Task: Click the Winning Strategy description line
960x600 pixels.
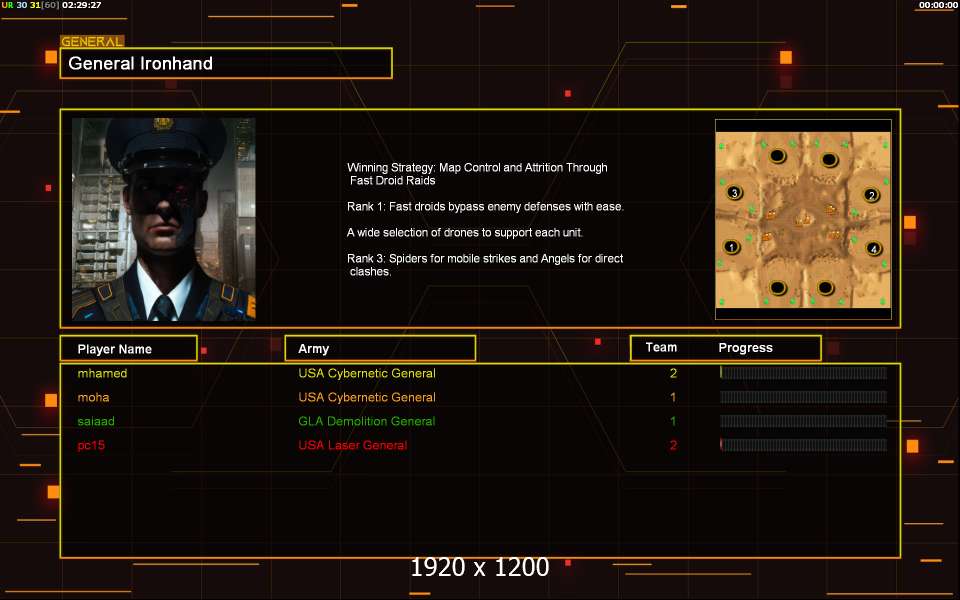Action: [x=477, y=174]
